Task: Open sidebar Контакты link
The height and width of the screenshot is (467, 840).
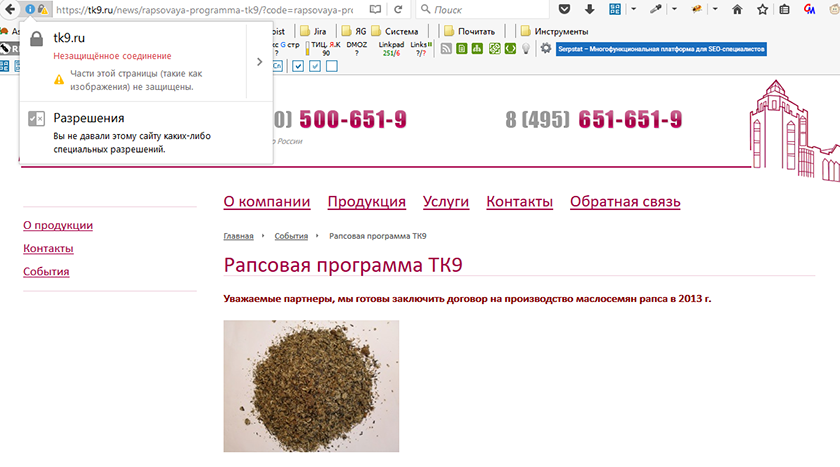Action: coord(48,248)
